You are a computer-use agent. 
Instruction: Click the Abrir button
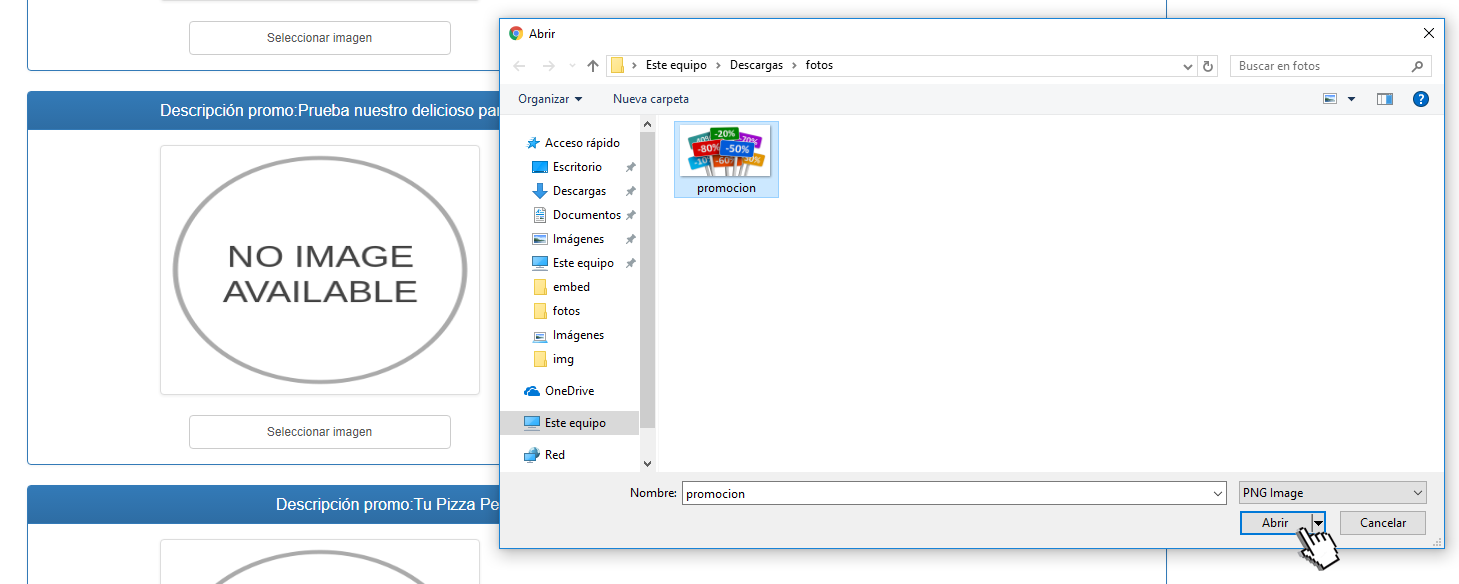tap(1275, 523)
